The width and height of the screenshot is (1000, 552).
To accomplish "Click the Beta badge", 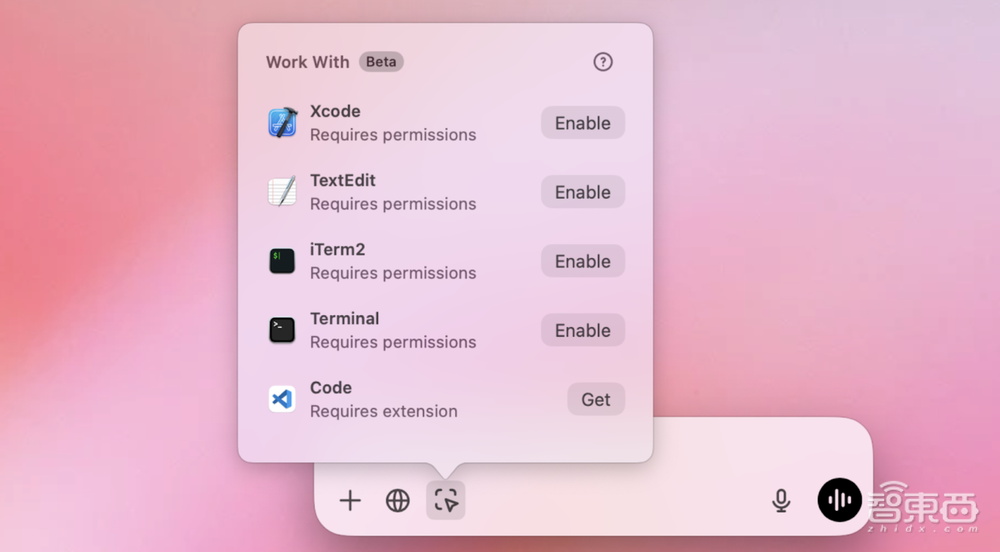I will pos(381,62).
